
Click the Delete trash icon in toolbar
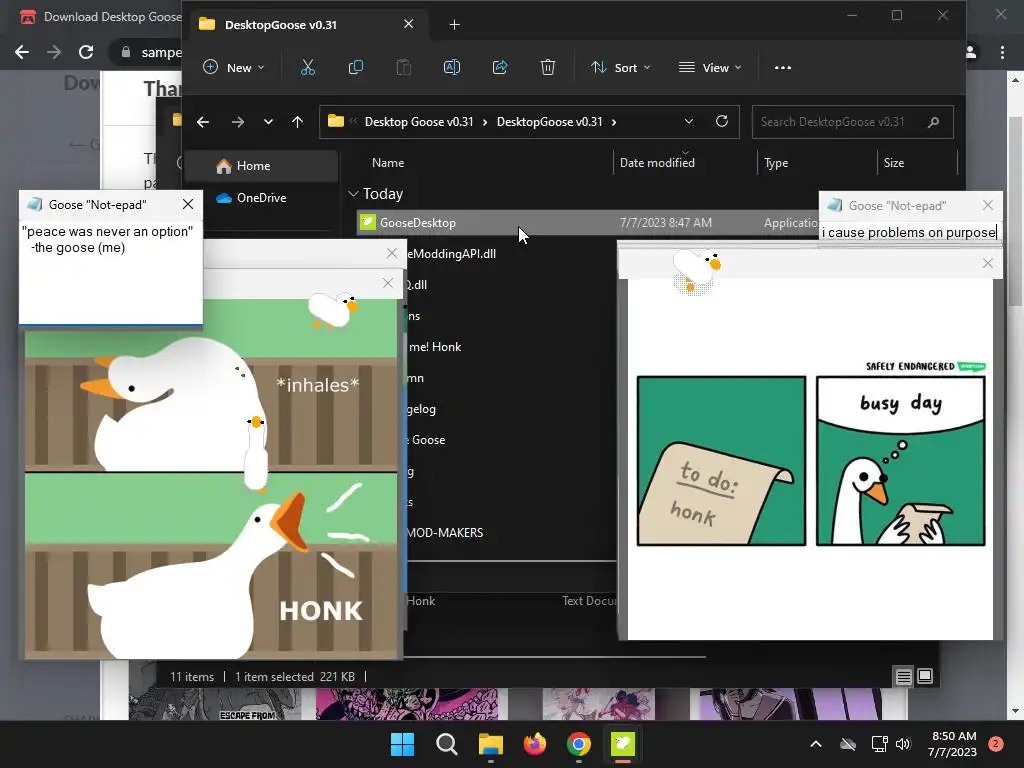[x=548, y=67]
